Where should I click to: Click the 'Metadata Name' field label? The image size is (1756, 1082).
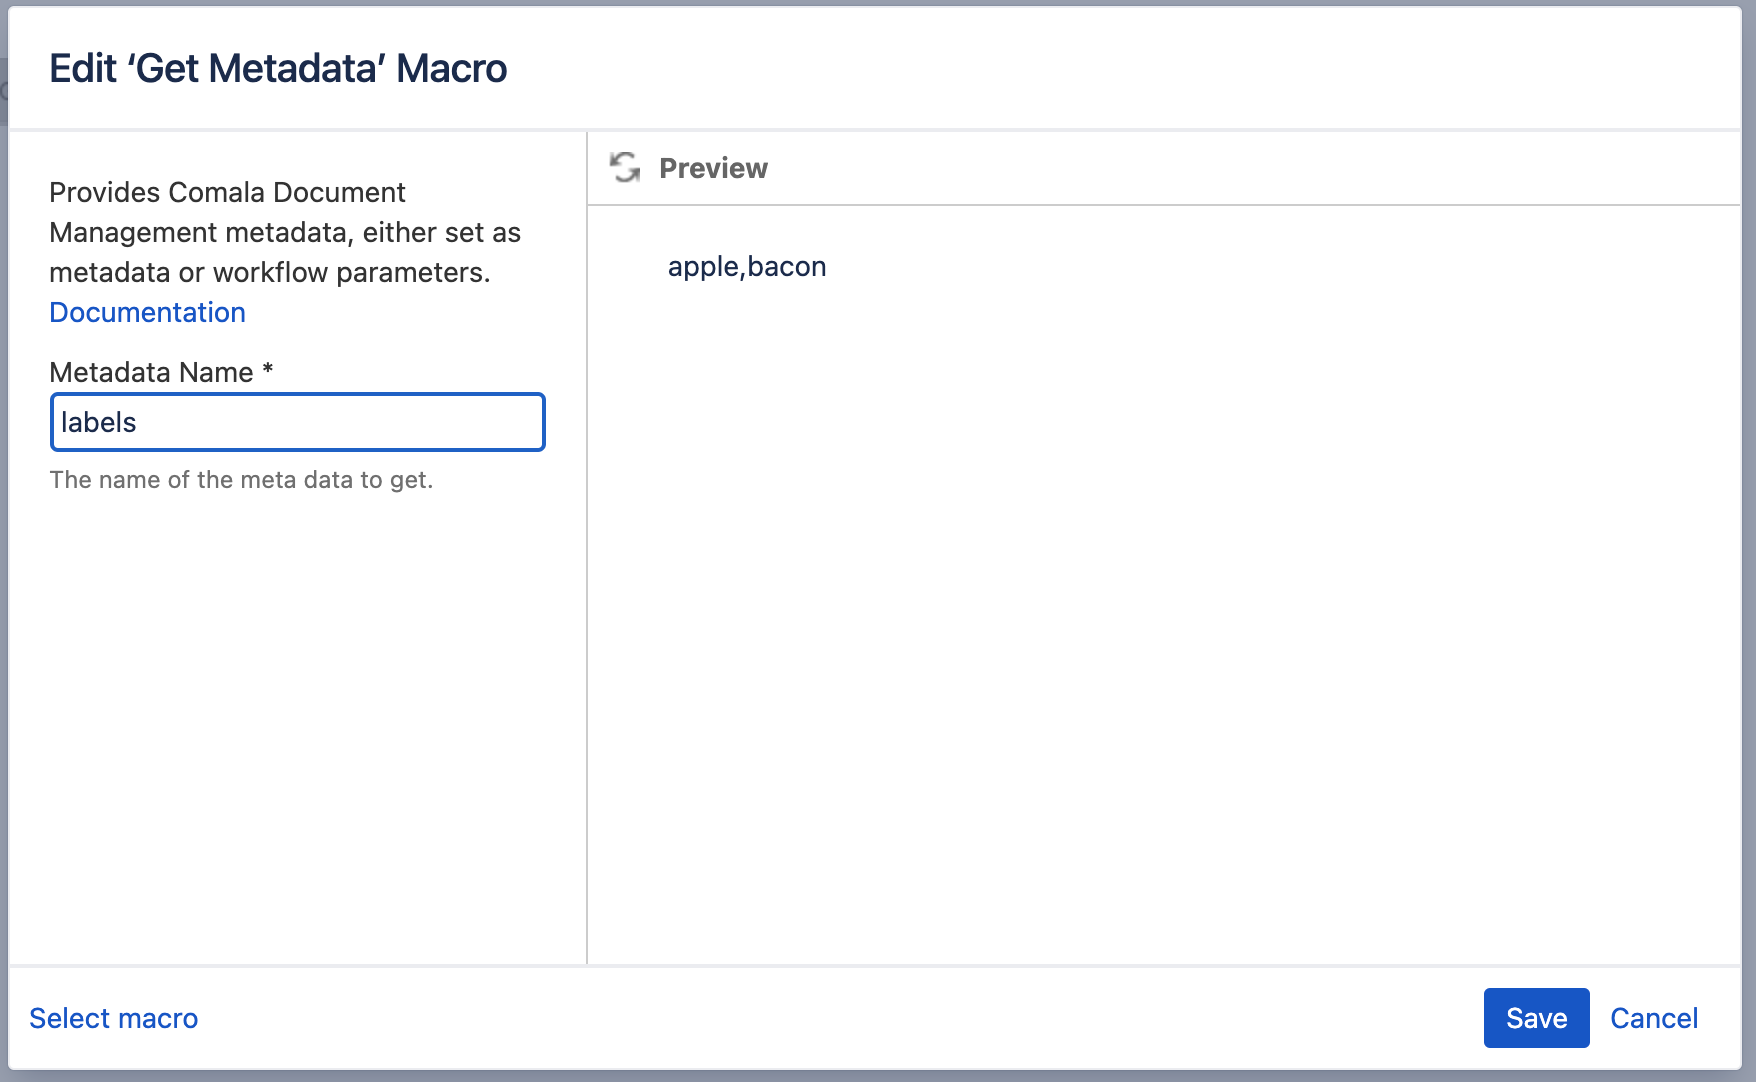coord(151,372)
